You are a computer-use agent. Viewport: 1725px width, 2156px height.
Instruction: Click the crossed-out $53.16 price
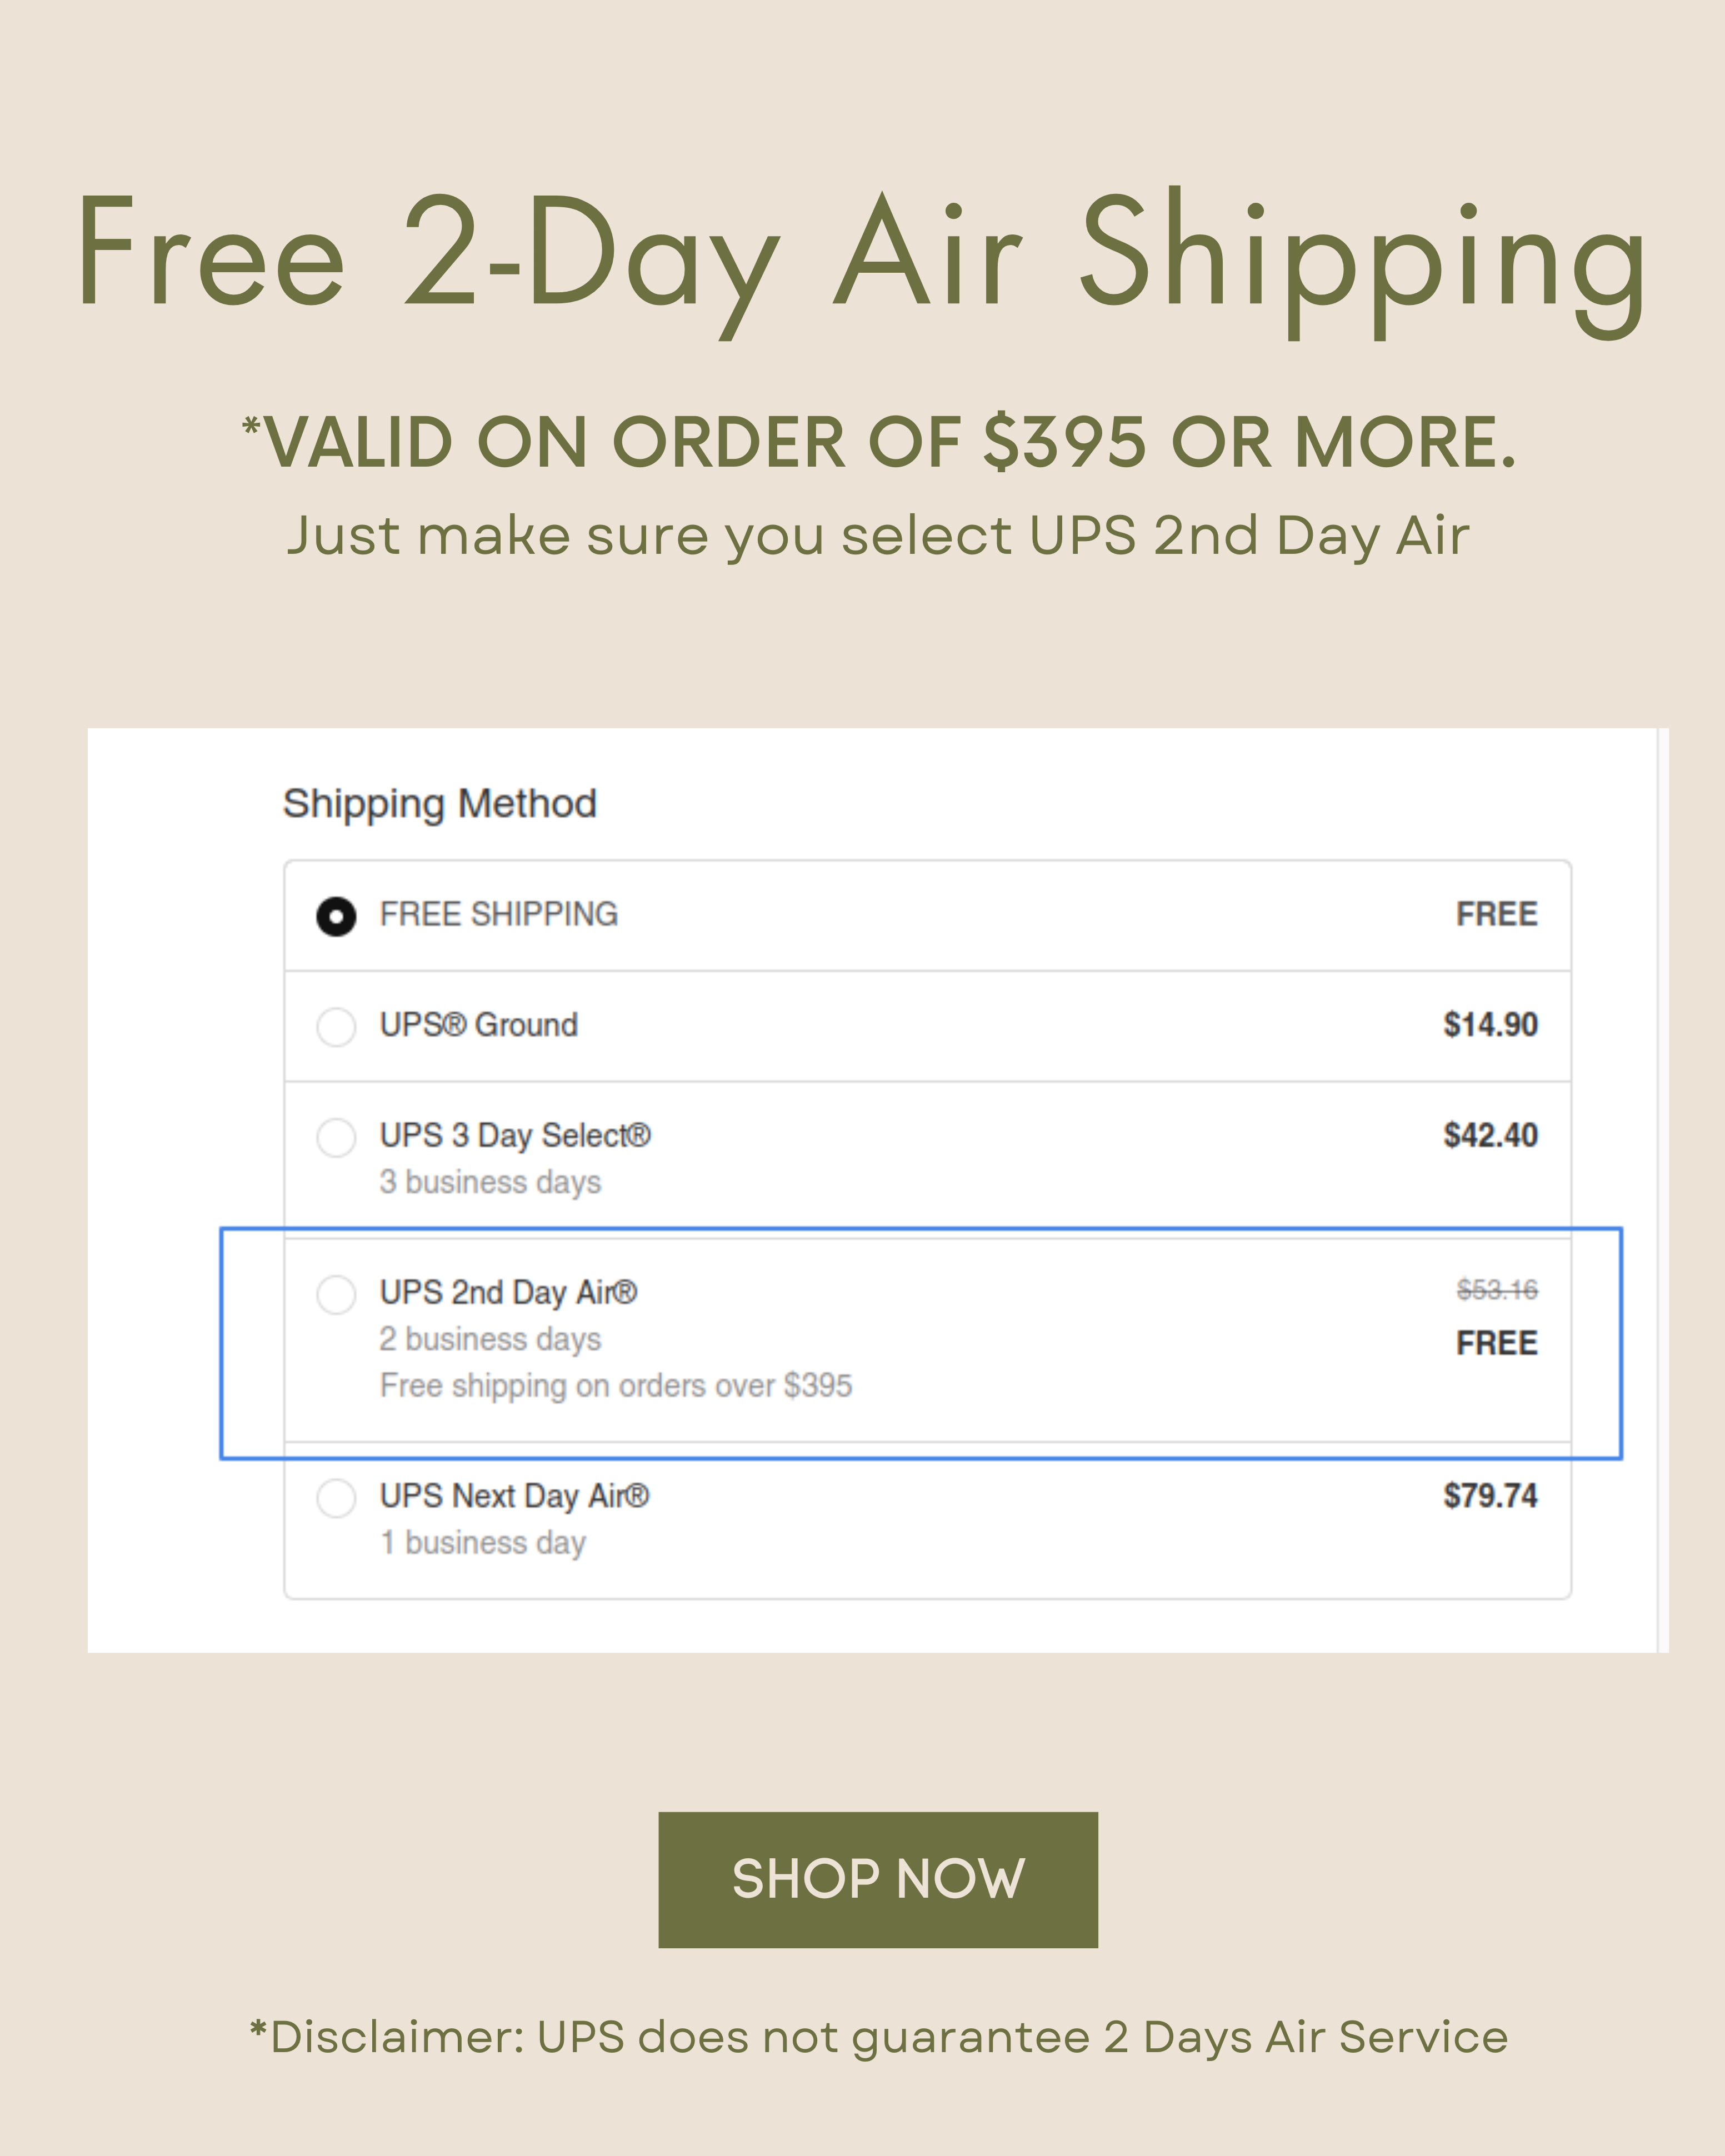click(1497, 1290)
